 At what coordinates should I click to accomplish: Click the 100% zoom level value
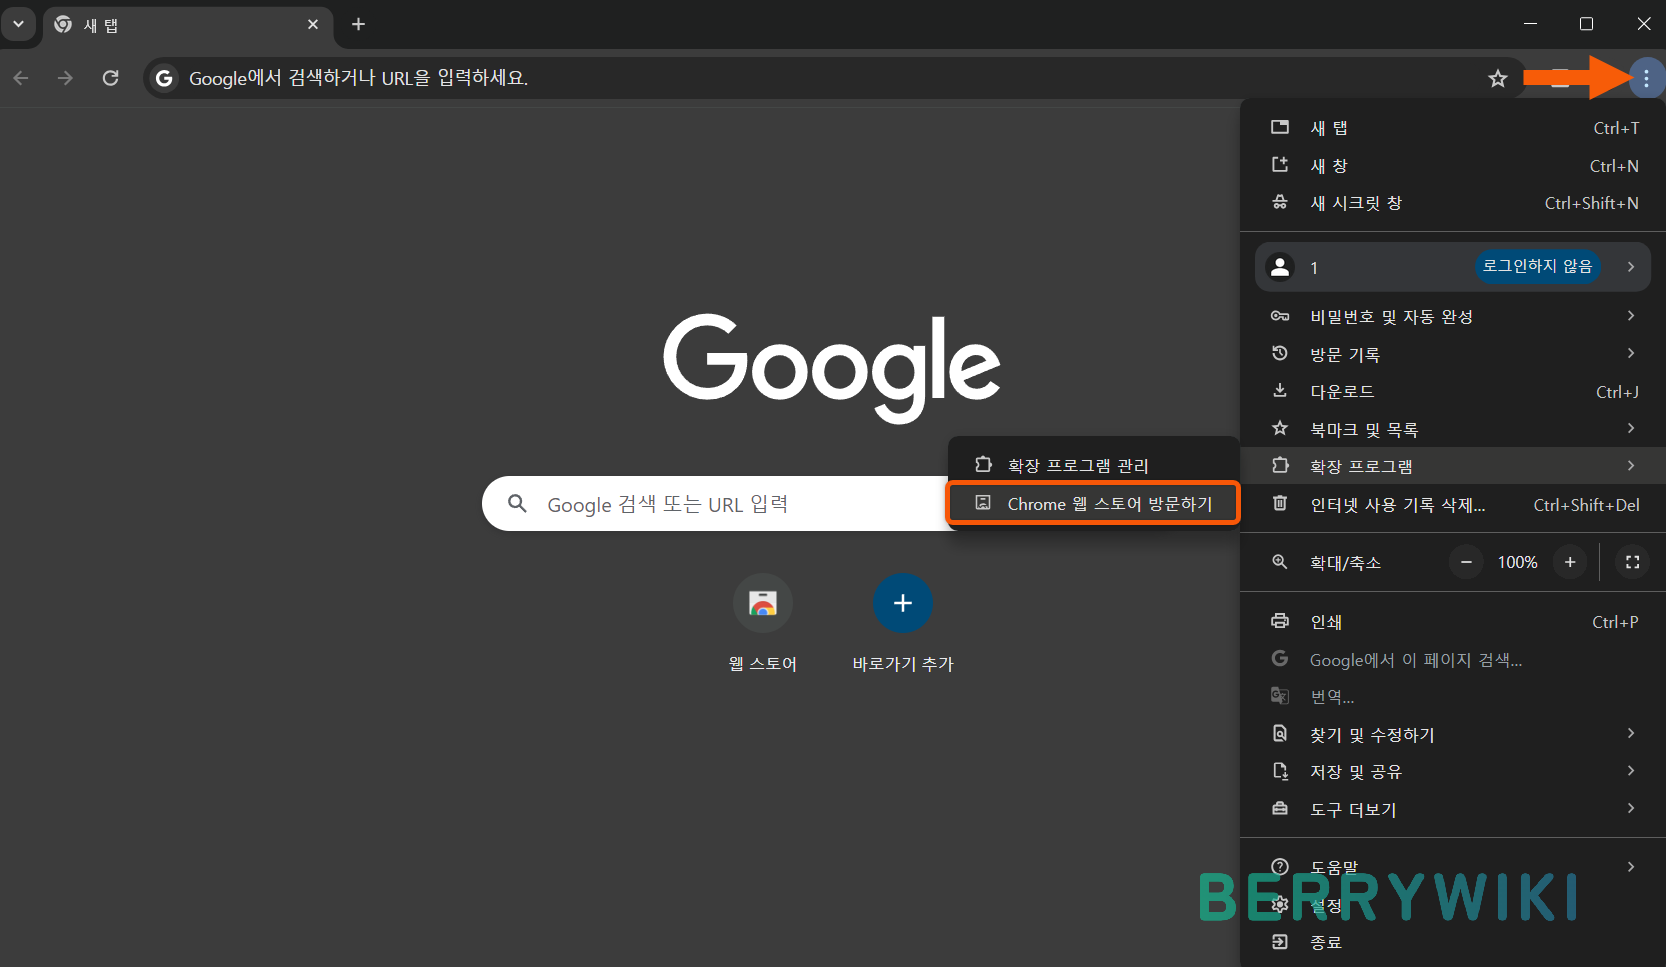[1517, 562]
